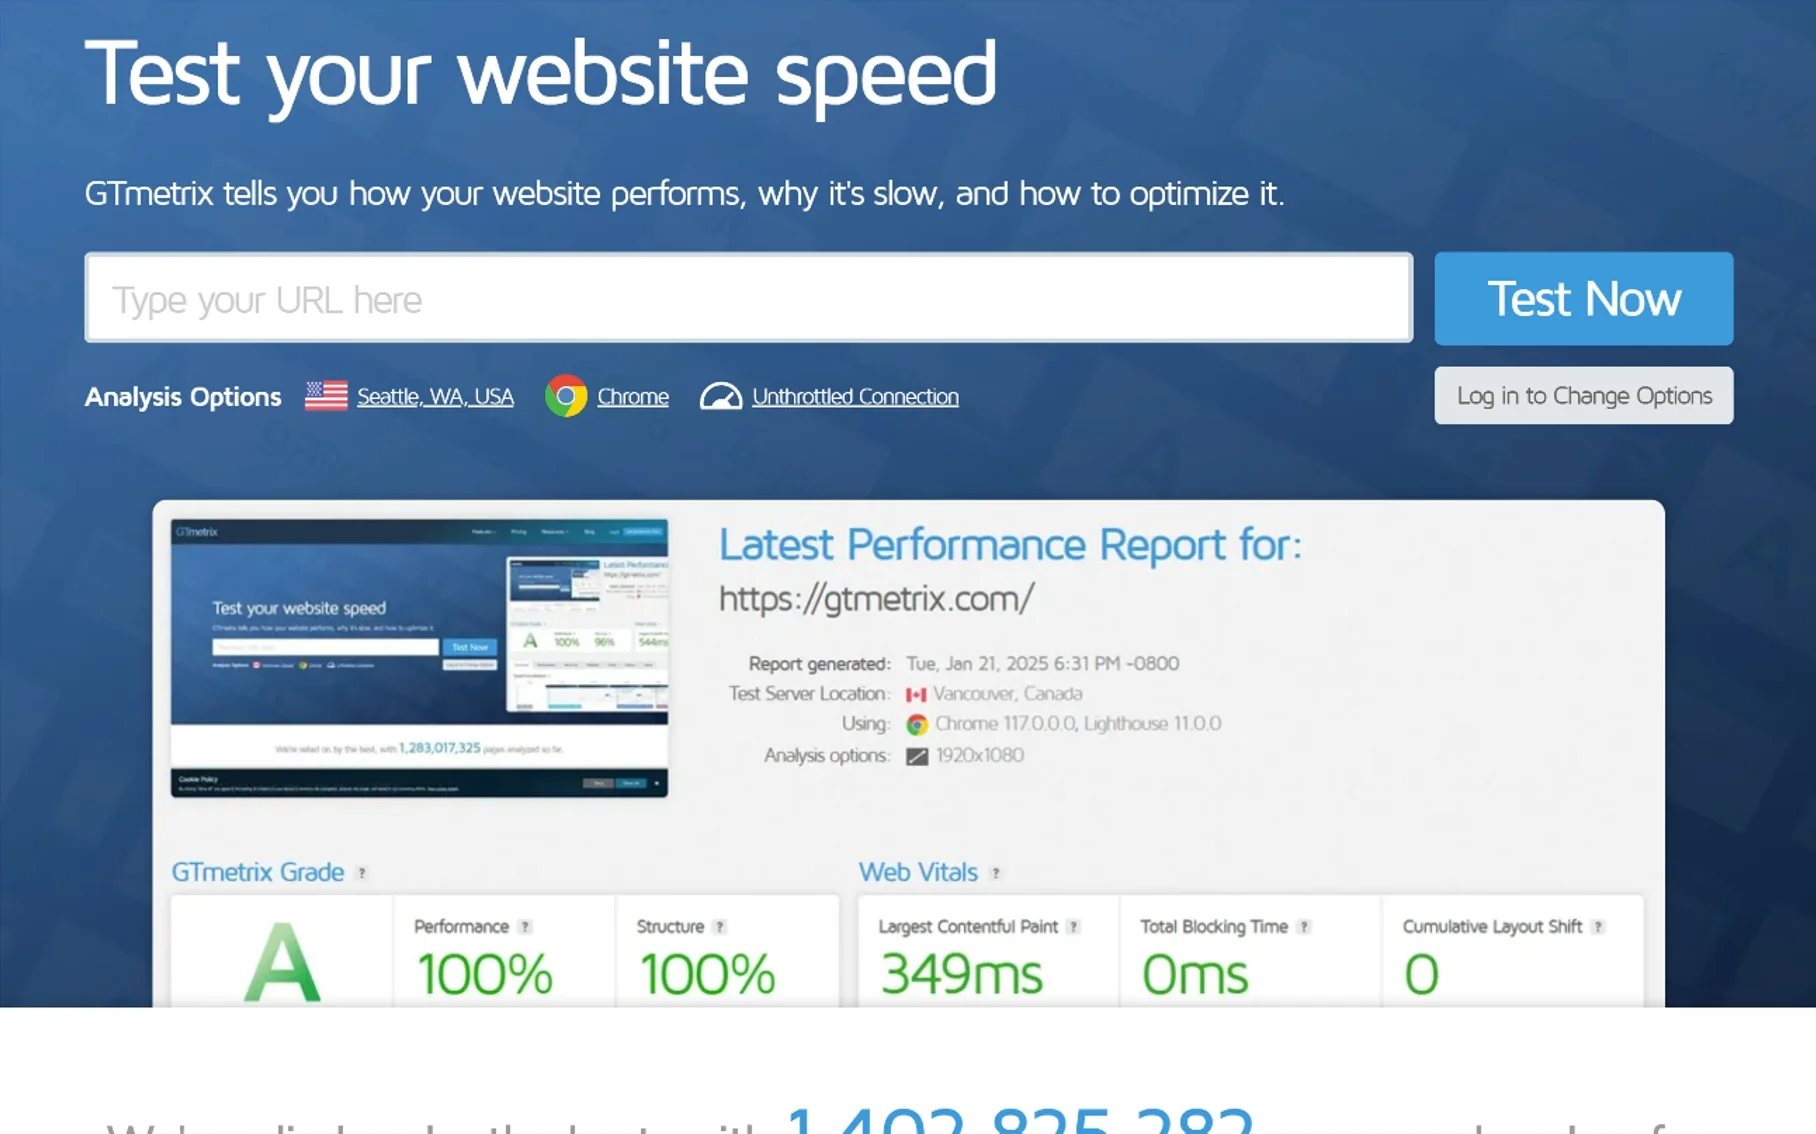Click the Structure 100% score
The width and height of the screenshot is (1816, 1134).
click(x=707, y=974)
